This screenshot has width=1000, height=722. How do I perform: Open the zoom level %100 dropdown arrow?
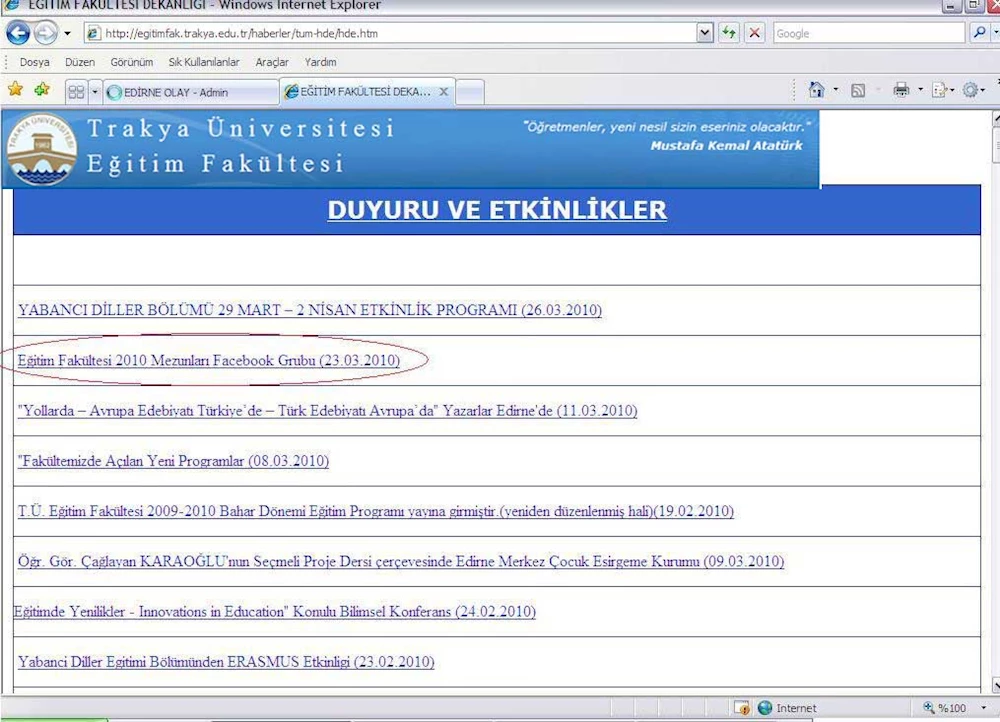tap(983, 708)
